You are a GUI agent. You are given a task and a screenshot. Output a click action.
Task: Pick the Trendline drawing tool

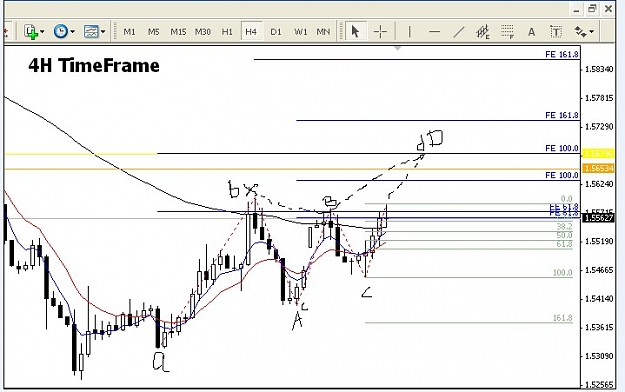(x=459, y=32)
